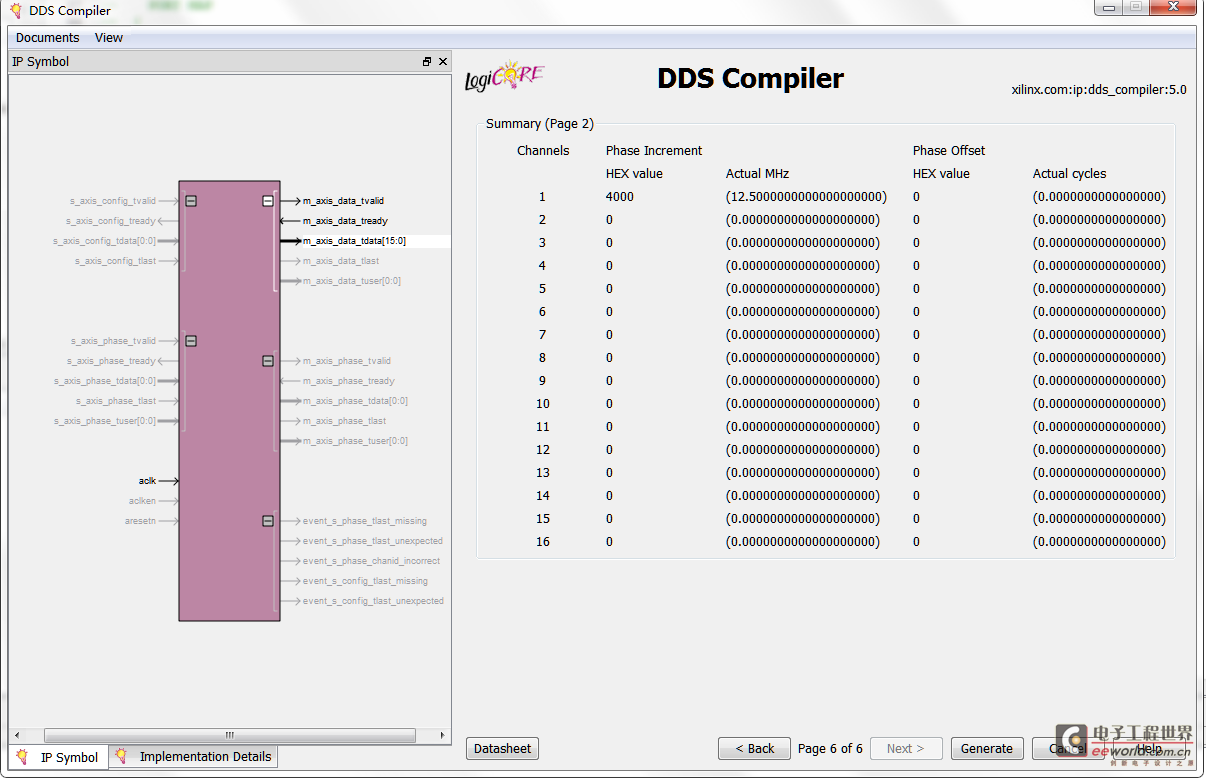Select the aresetn port label

coord(141,521)
